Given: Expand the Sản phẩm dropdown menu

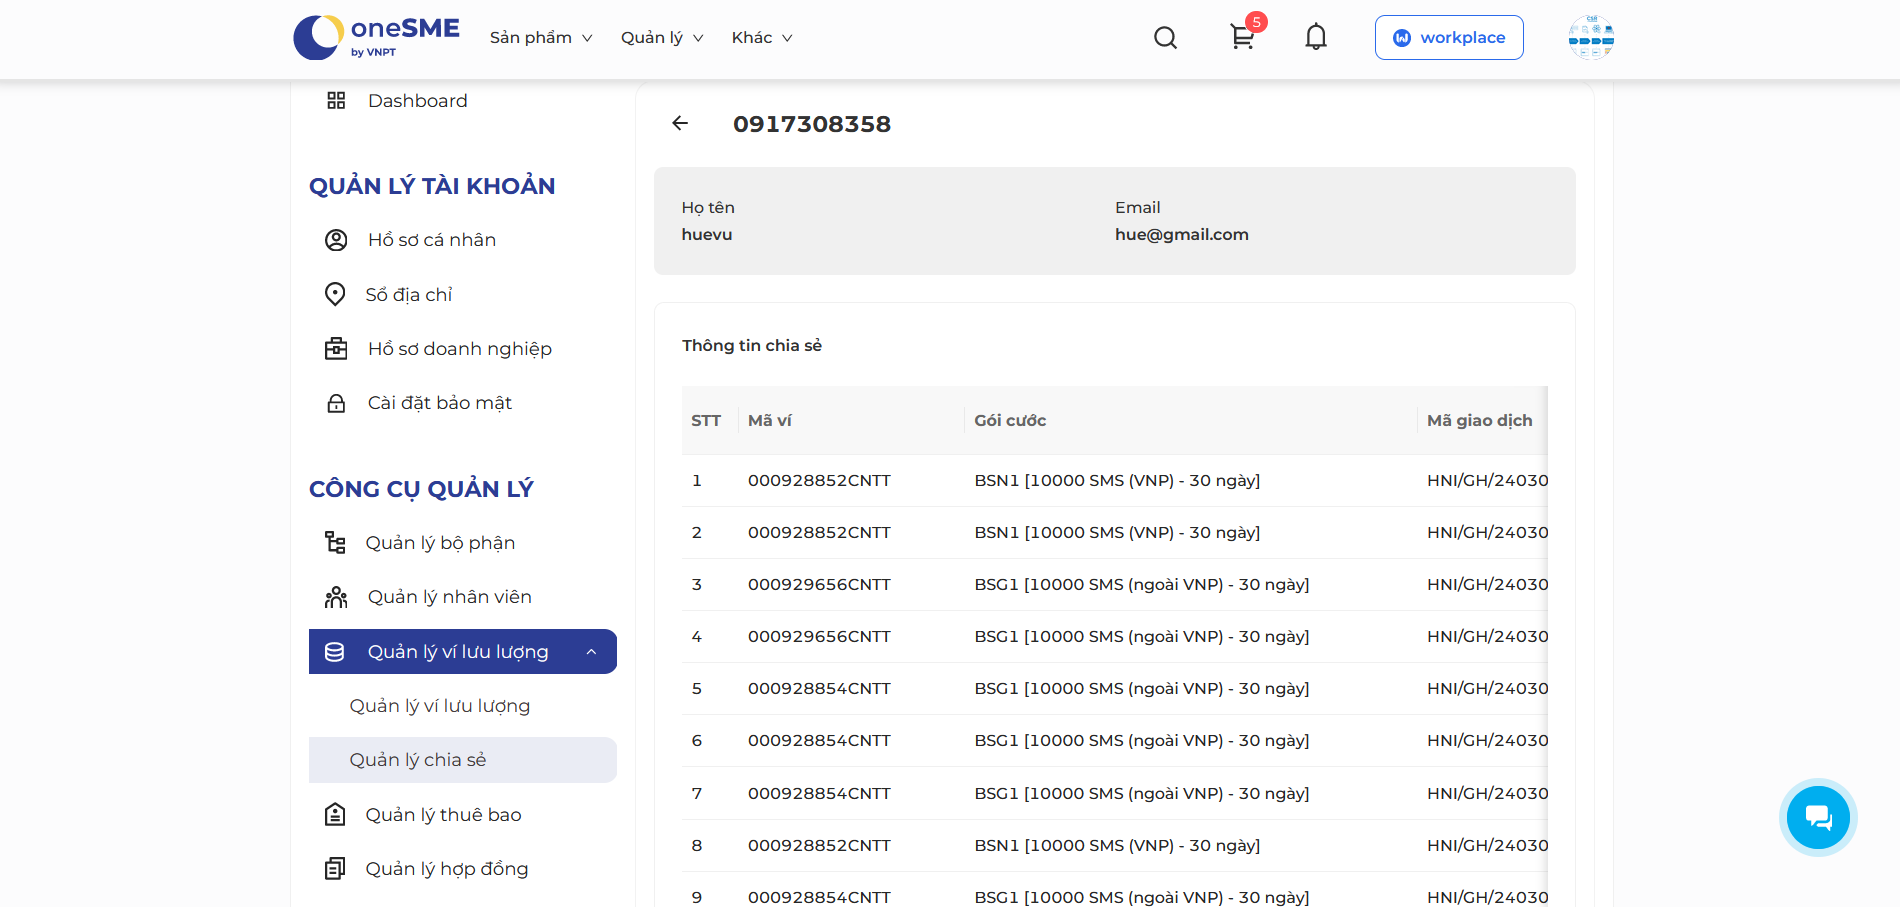Looking at the screenshot, I should [x=541, y=38].
